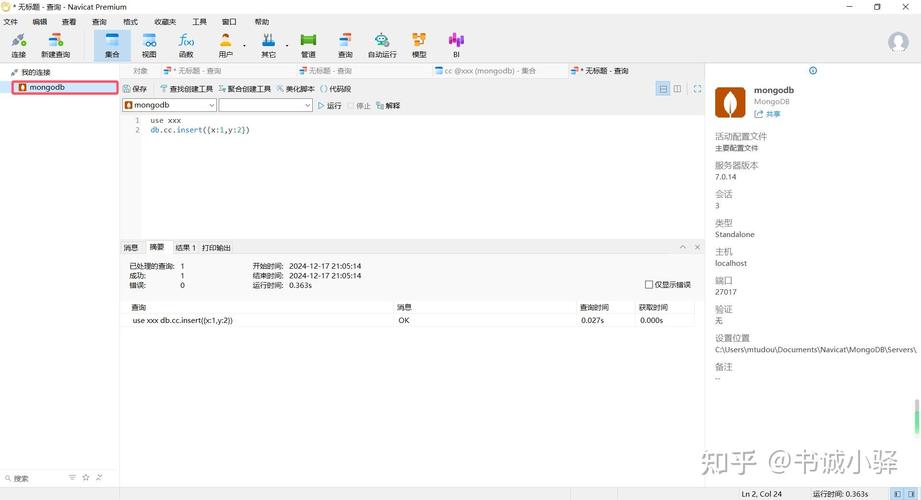Enable the 仅显示错误 checkbox
The height and width of the screenshot is (500, 921).
649,285
